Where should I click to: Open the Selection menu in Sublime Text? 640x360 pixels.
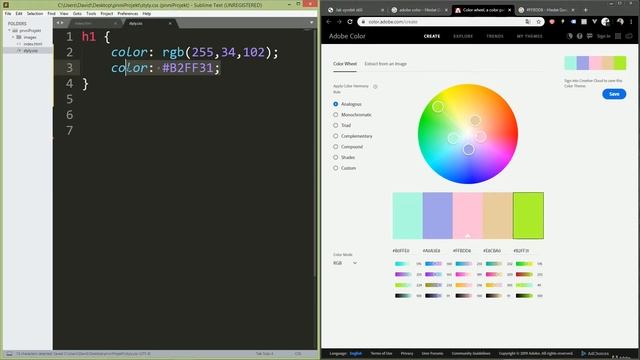click(35, 13)
